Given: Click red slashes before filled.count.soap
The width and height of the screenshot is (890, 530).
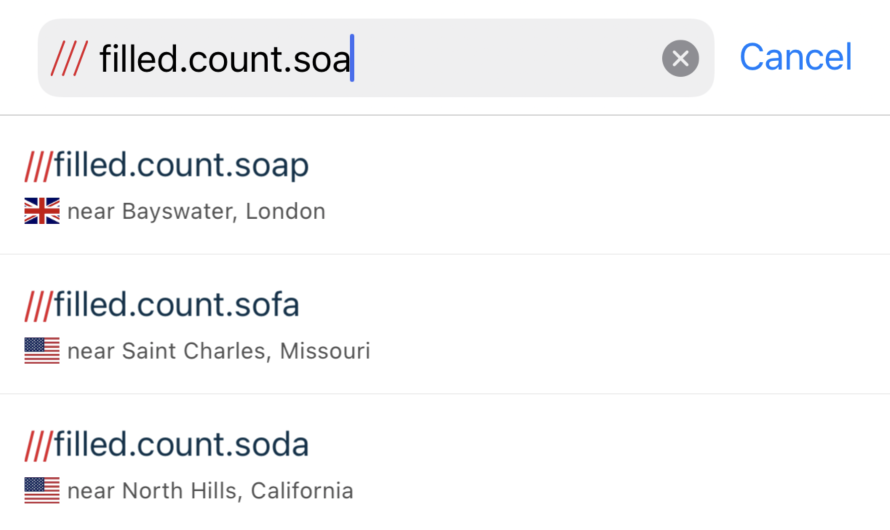Looking at the screenshot, I should [39, 166].
